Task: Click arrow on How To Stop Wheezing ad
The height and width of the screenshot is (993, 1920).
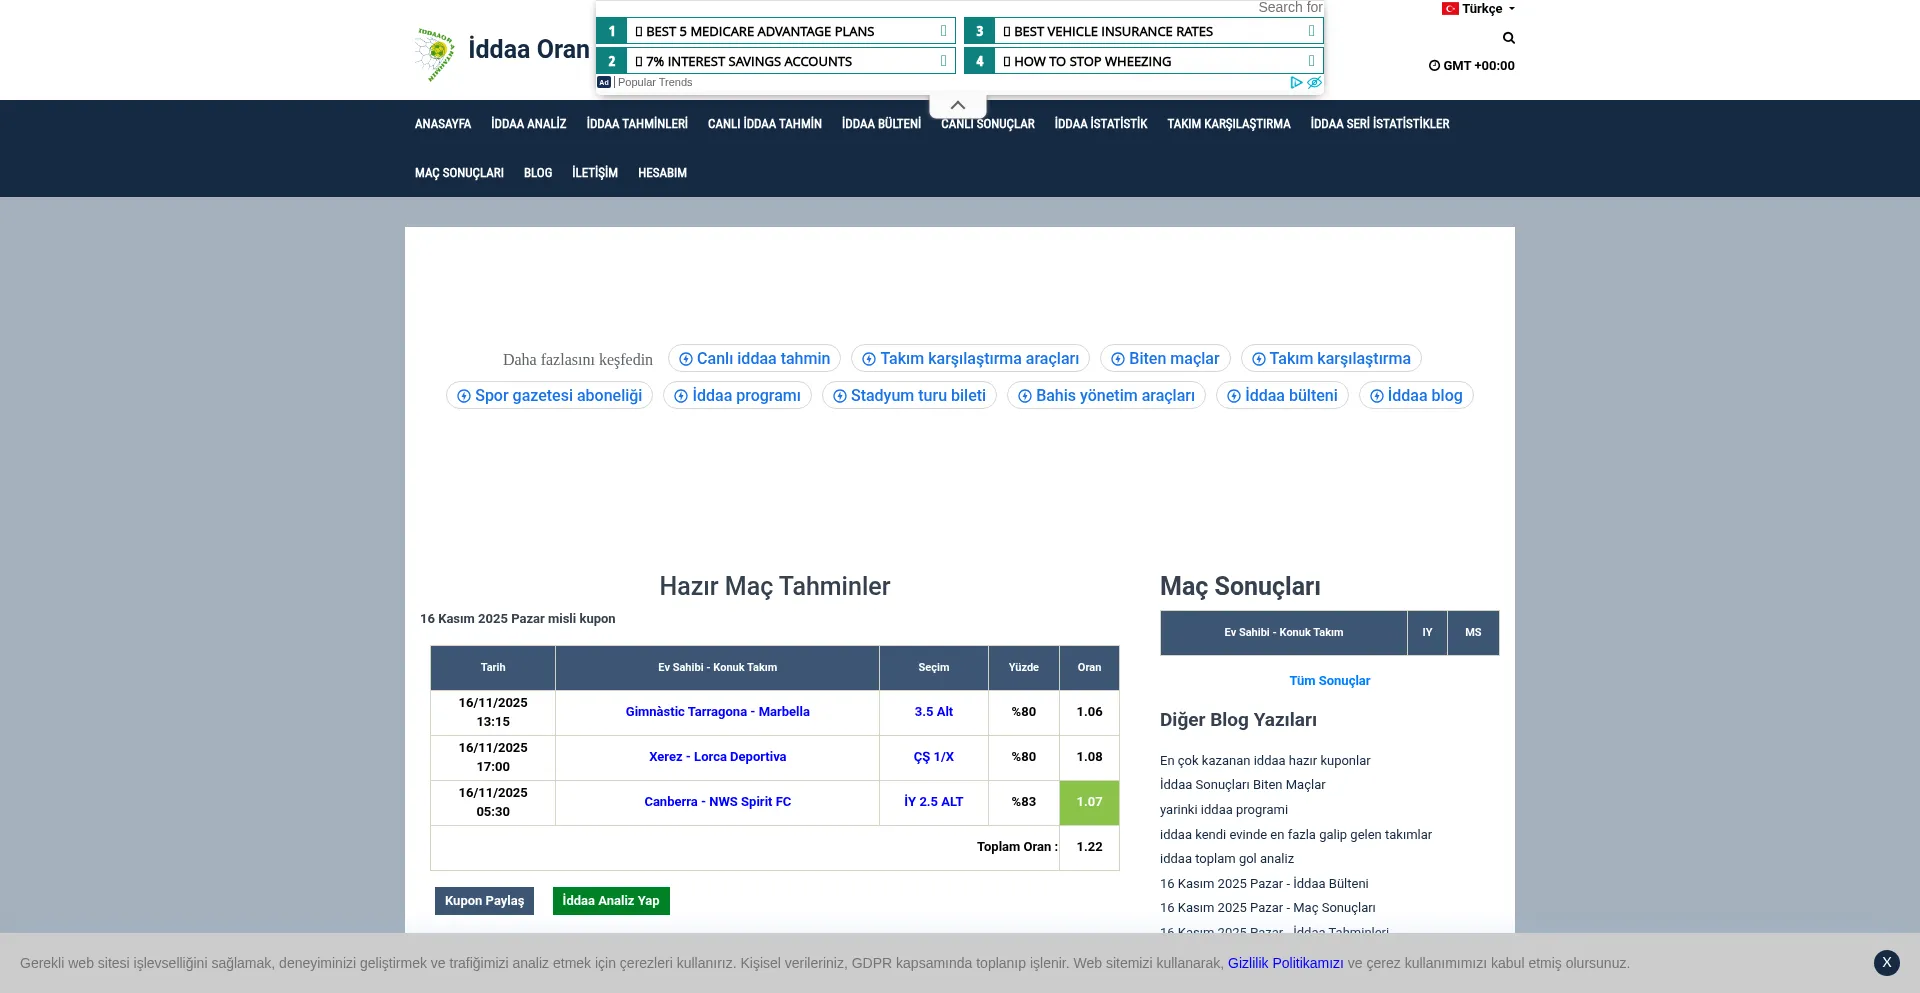Action: coord(1310,61)
